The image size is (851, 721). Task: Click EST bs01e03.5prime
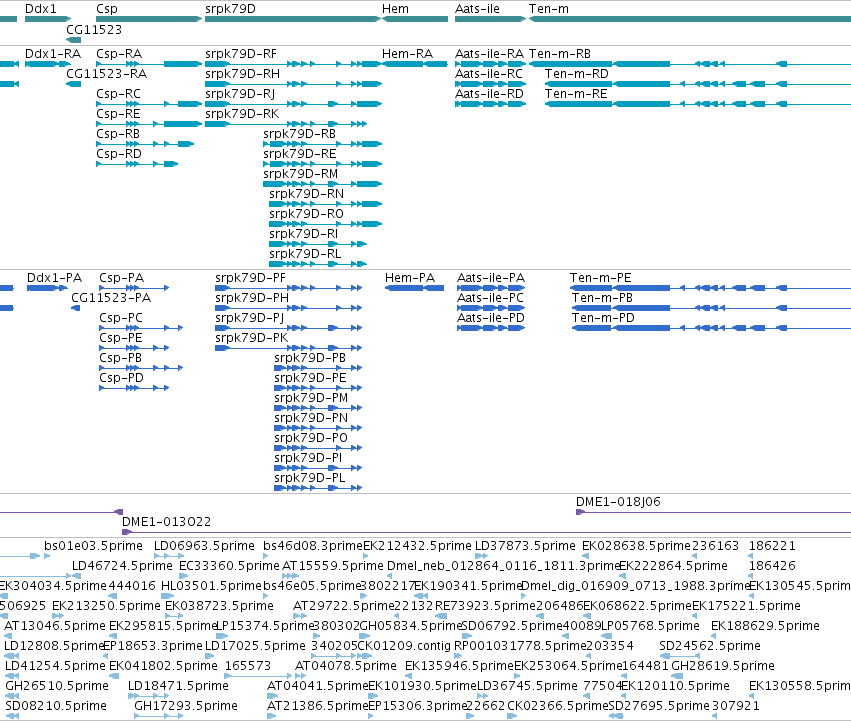93,546
